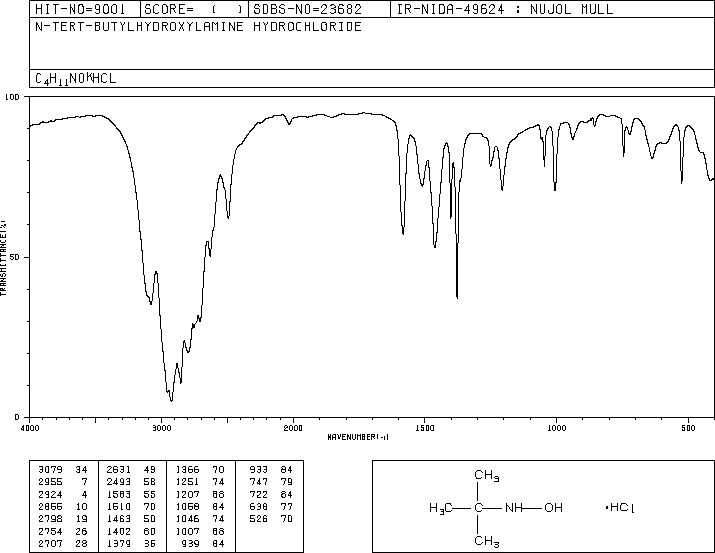
Task: Click the N-TERT-BUTYLHYDROXYLAMINE HYDROCHLORIDE compound name
Action: [x=198, y=27]
